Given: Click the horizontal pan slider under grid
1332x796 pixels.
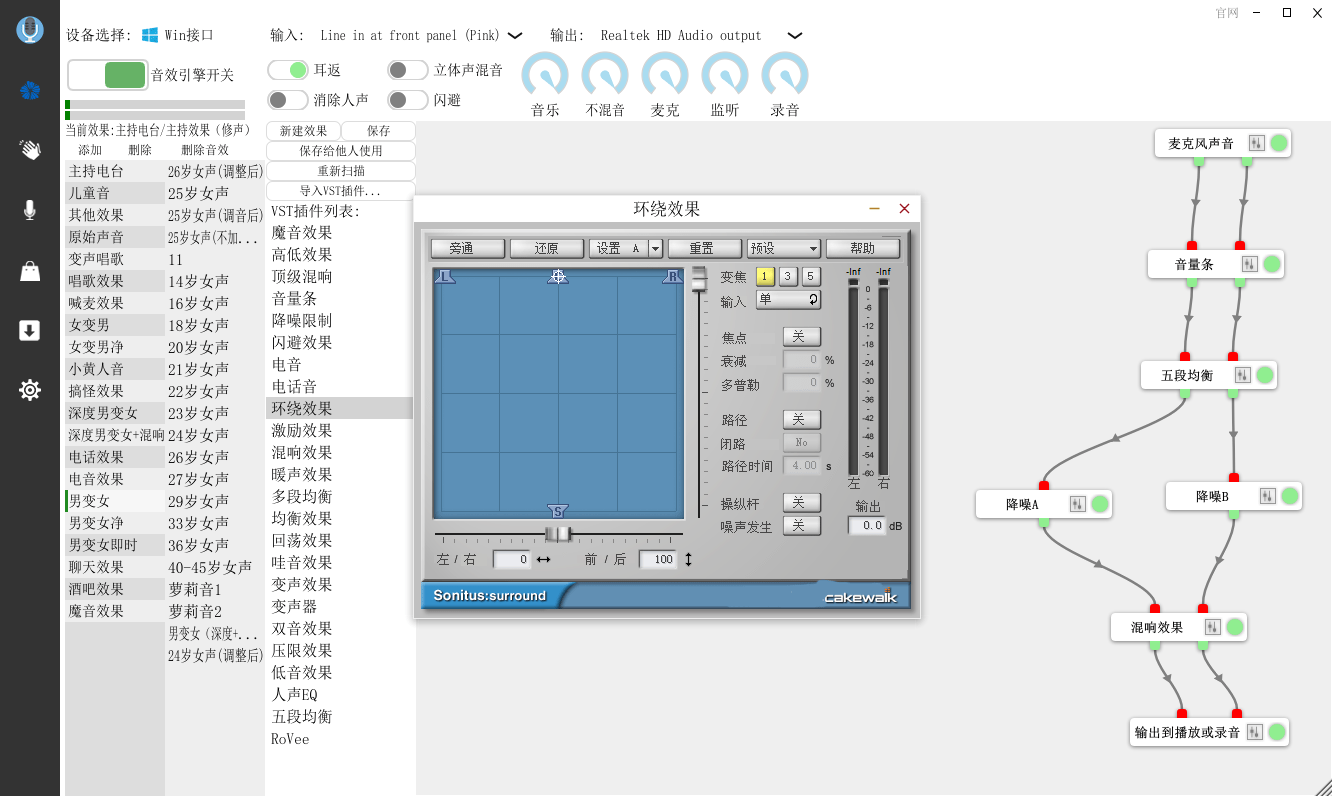Looking at the screenshot, I should pyautogui.click(x=560, y=534).
